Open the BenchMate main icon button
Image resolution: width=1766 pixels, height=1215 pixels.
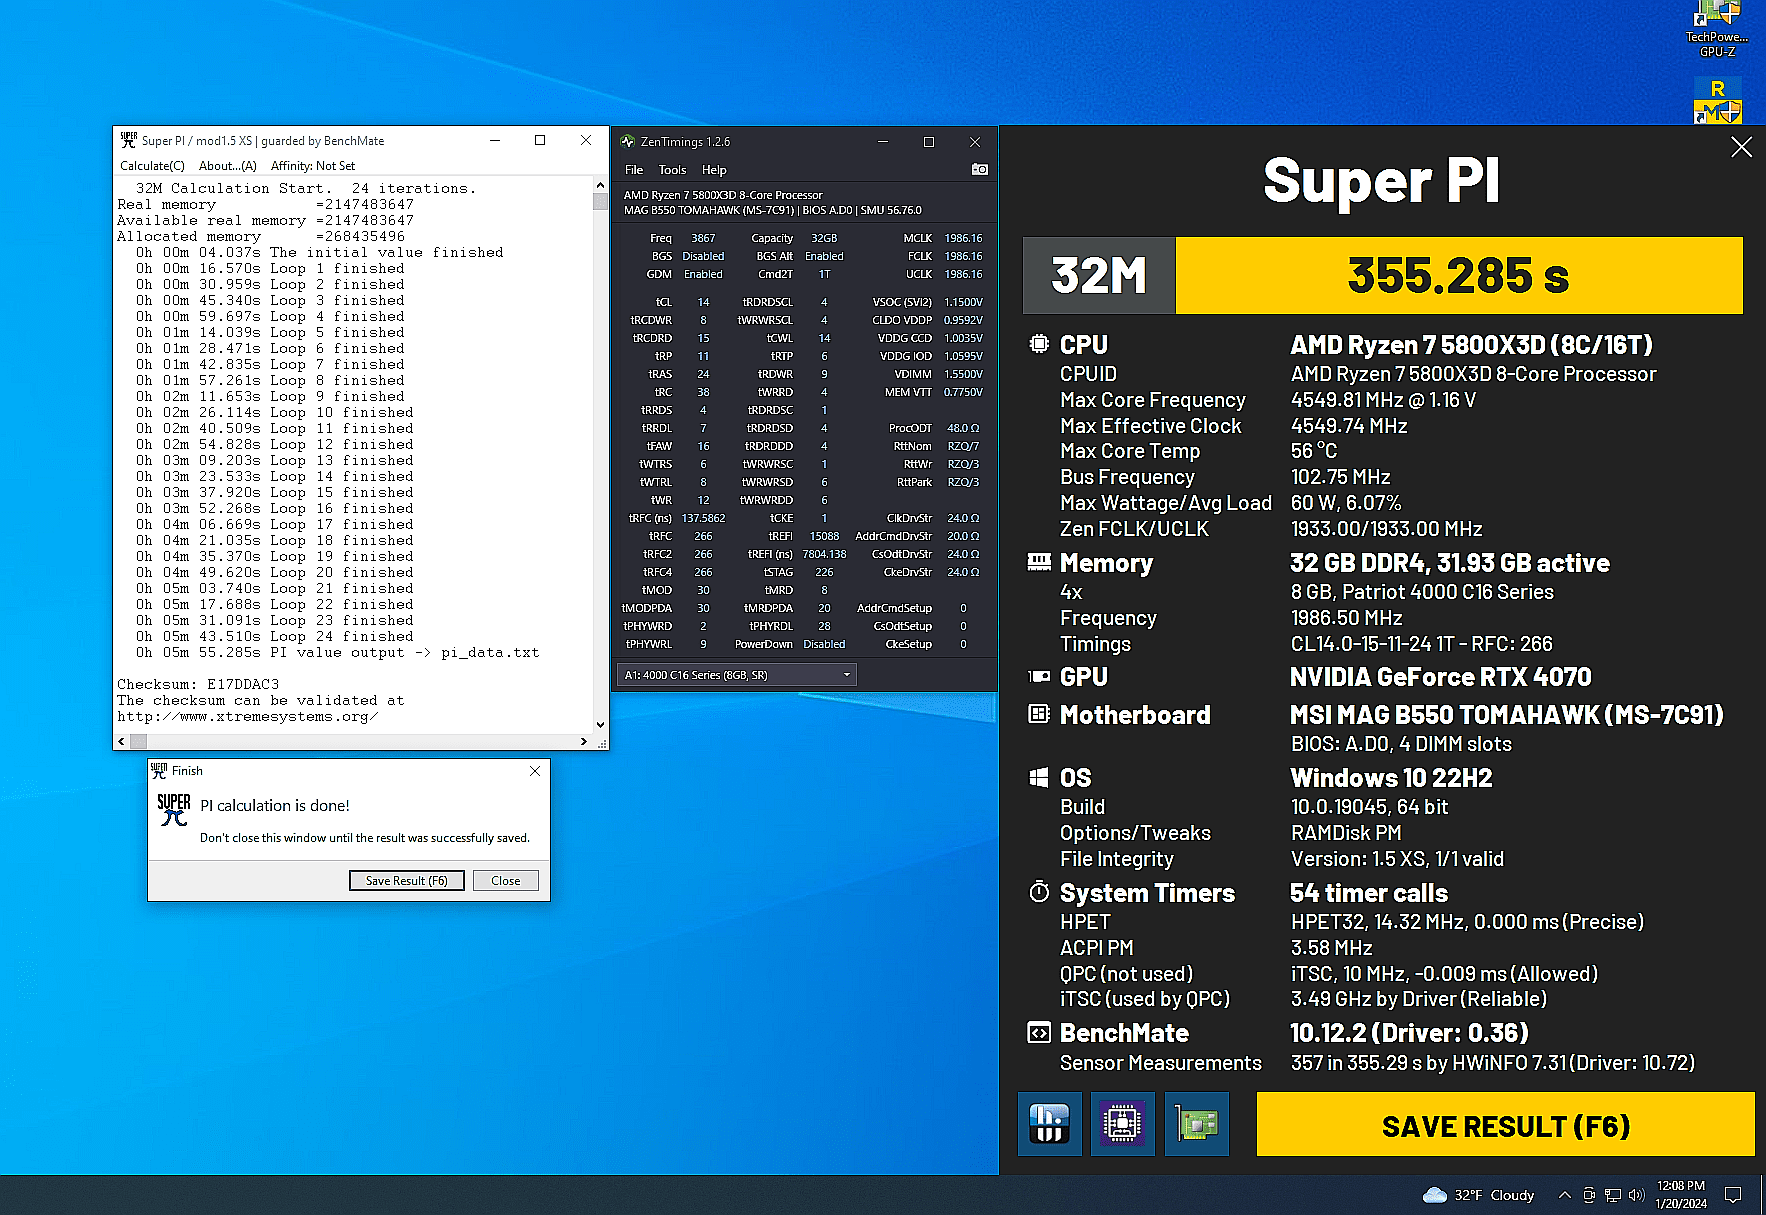pos(1049,1124)
